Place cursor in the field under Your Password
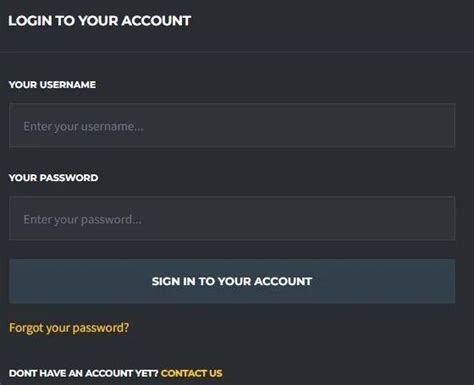 point(232,218)
